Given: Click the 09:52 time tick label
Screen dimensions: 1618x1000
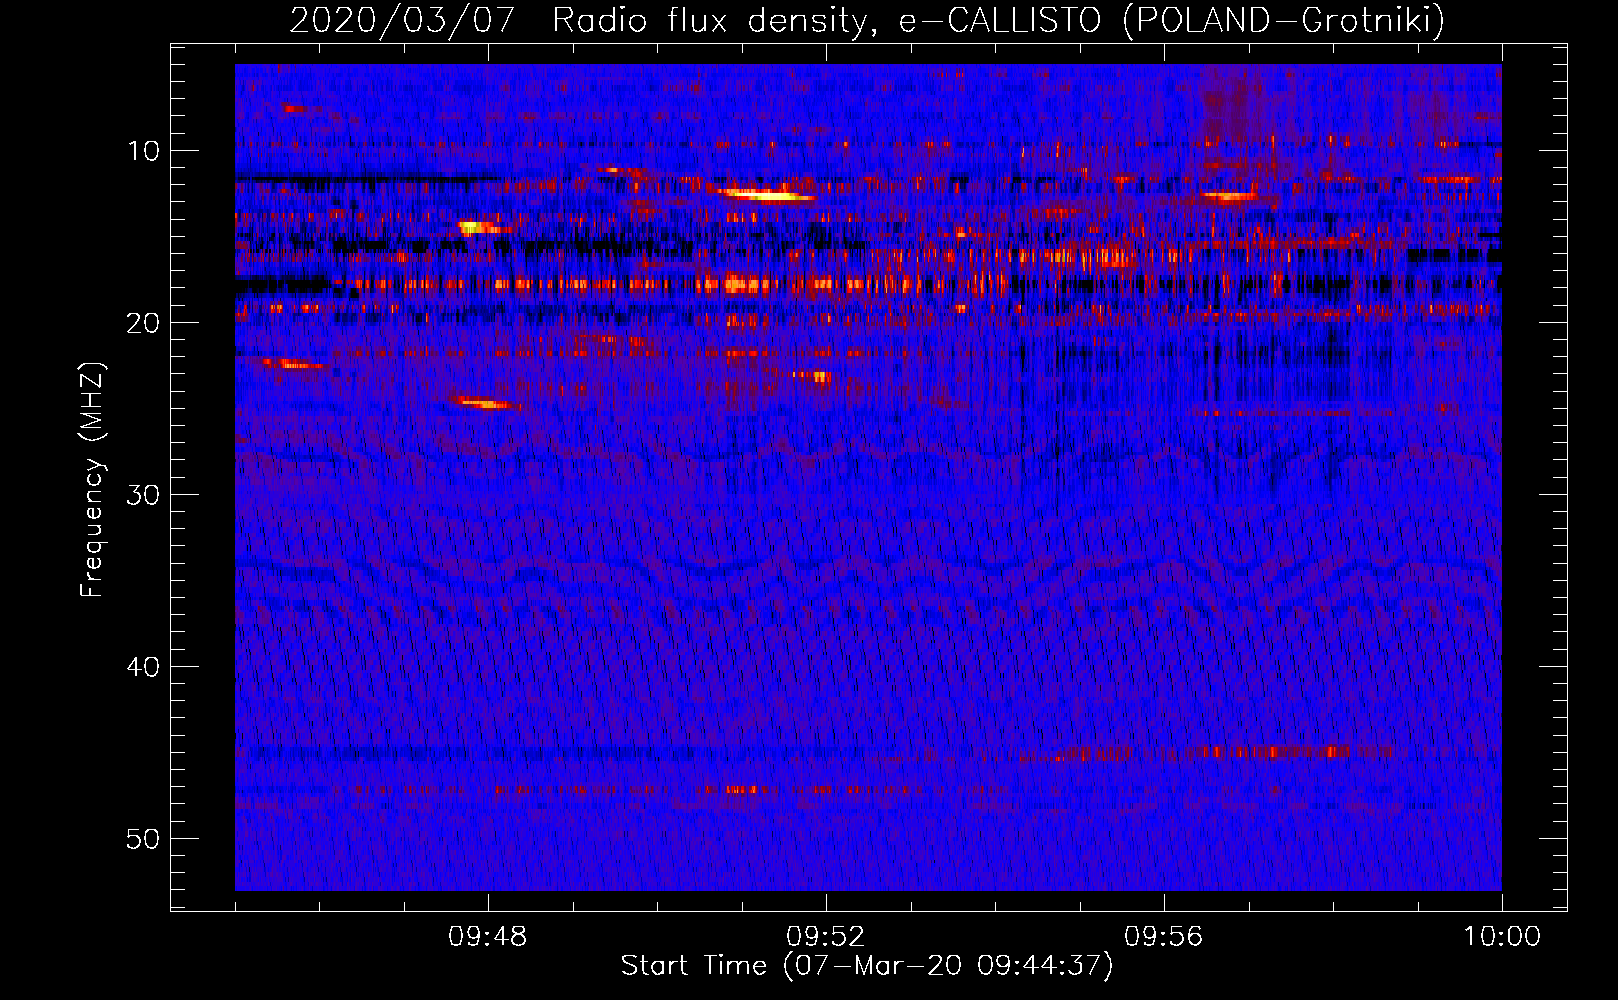Looking at the screenshot, I should coord(826,937).
